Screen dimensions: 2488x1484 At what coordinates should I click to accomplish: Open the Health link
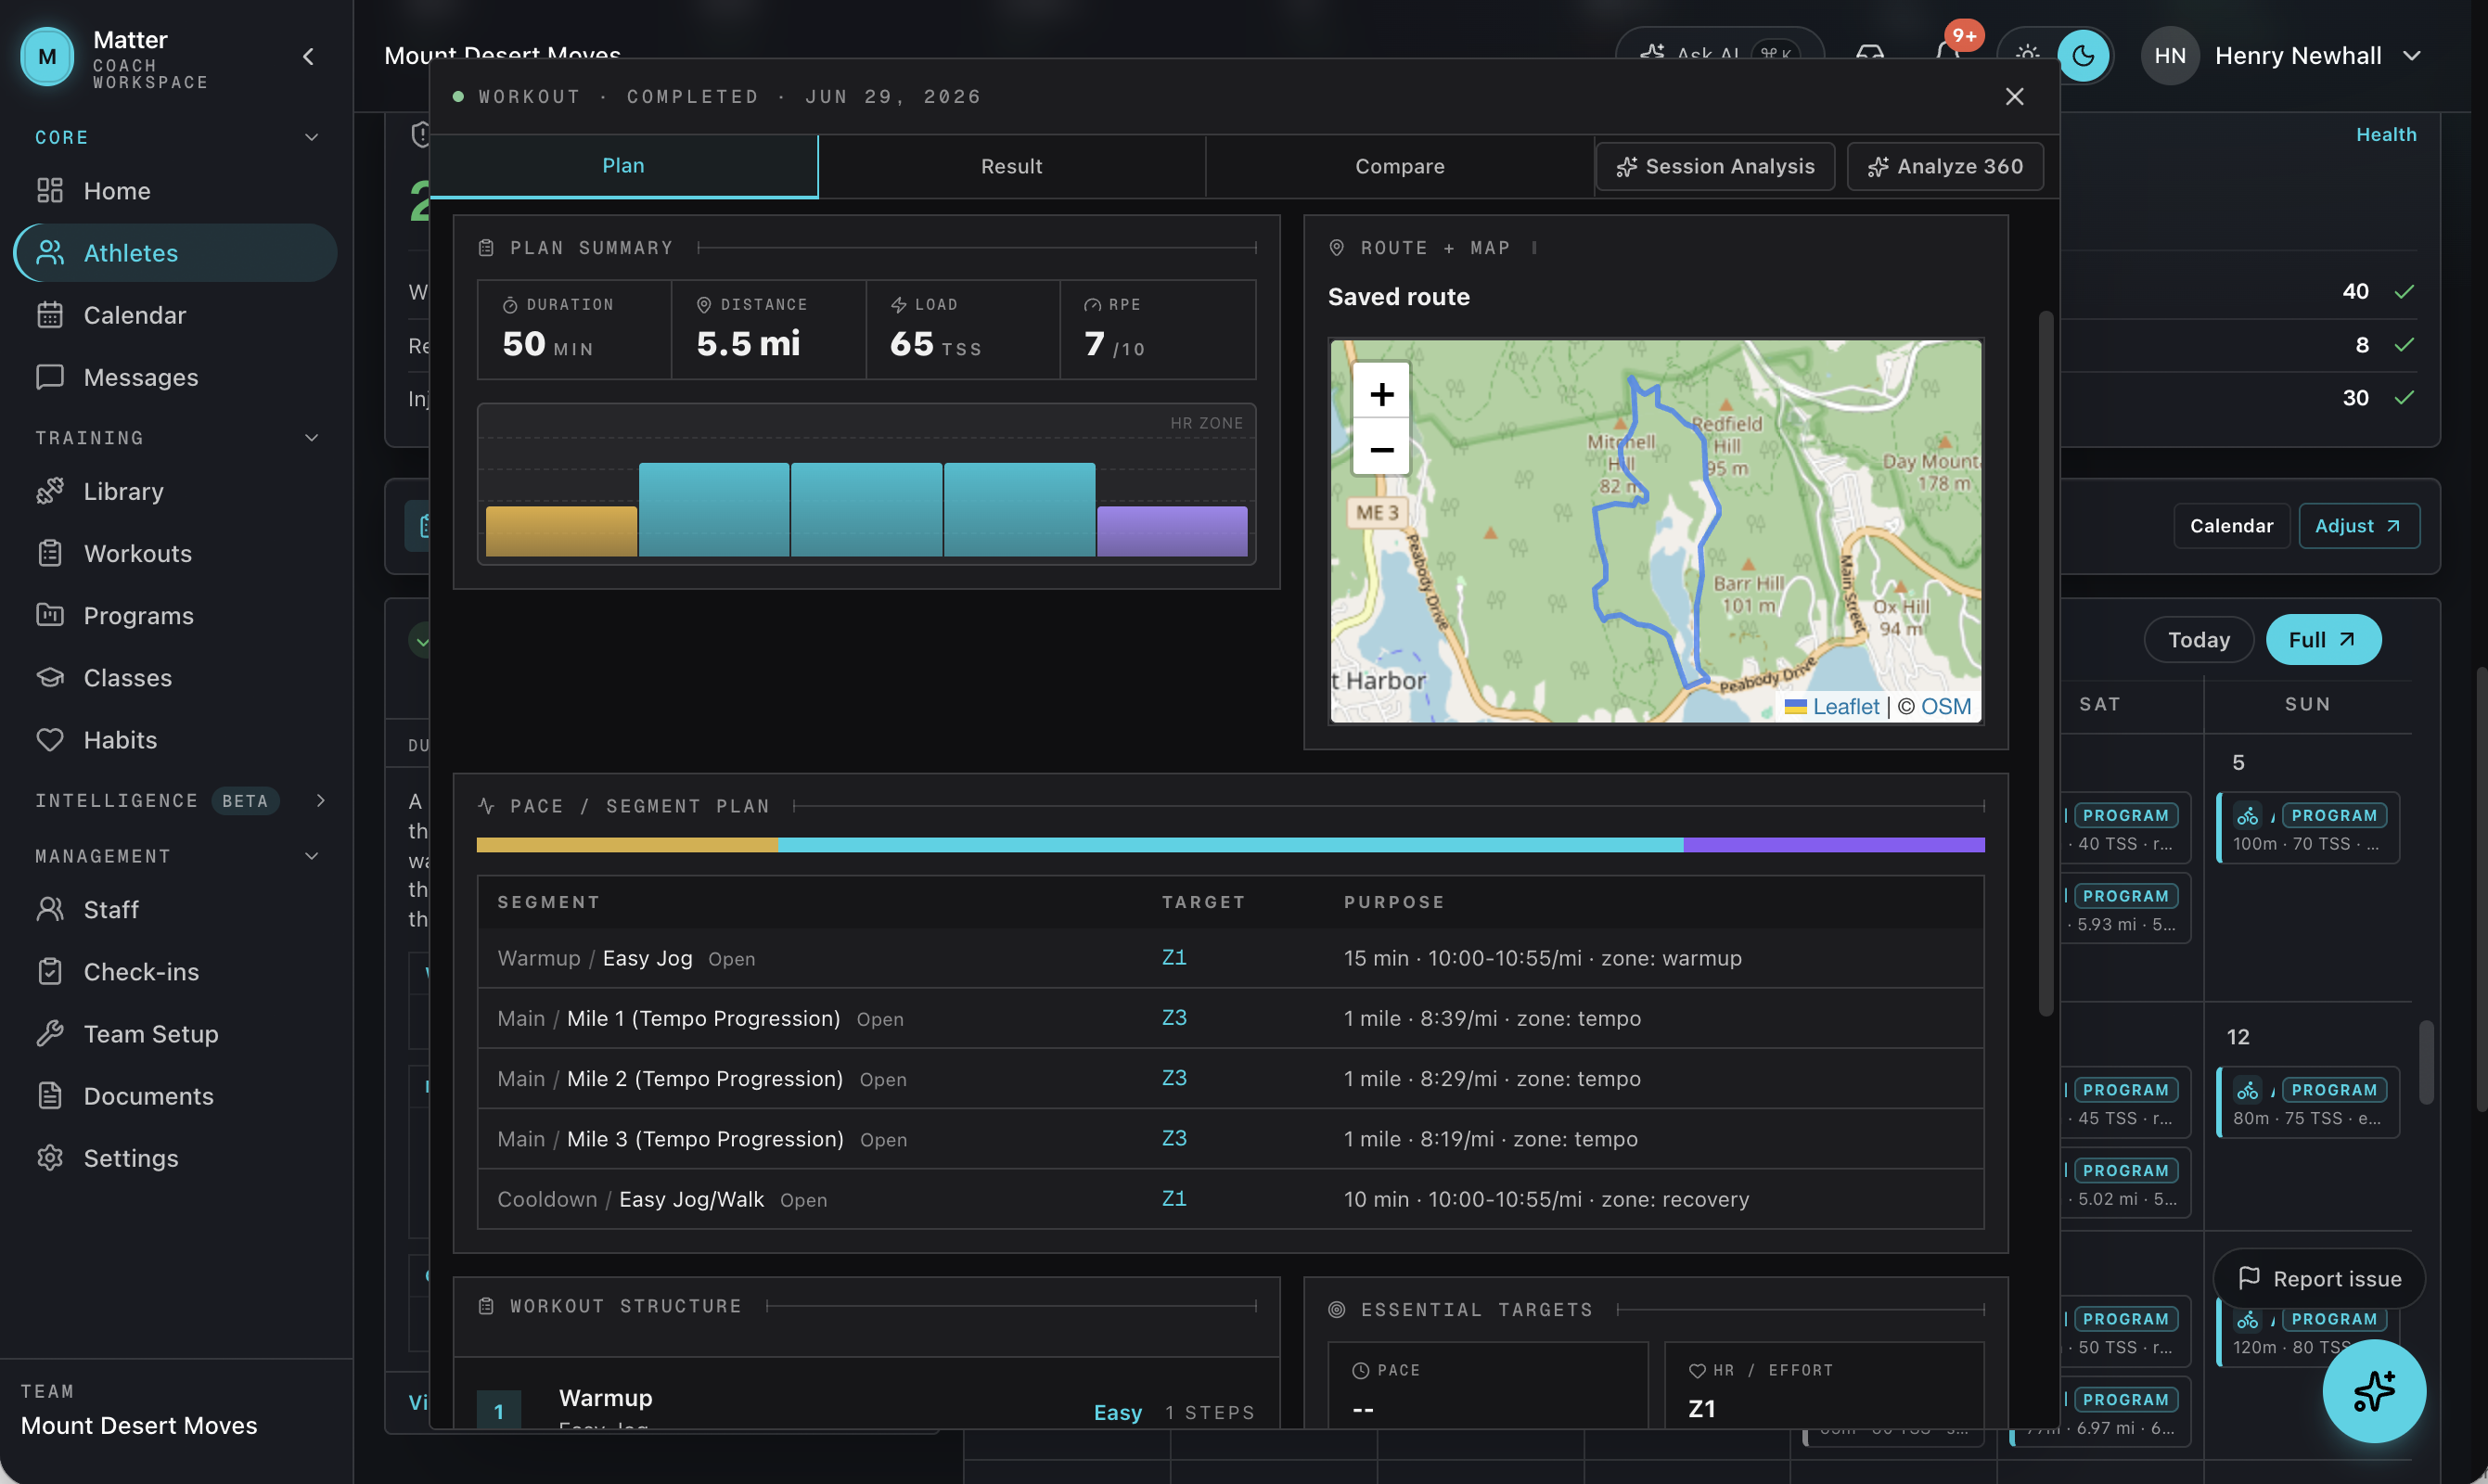[x=2386, y=134]
